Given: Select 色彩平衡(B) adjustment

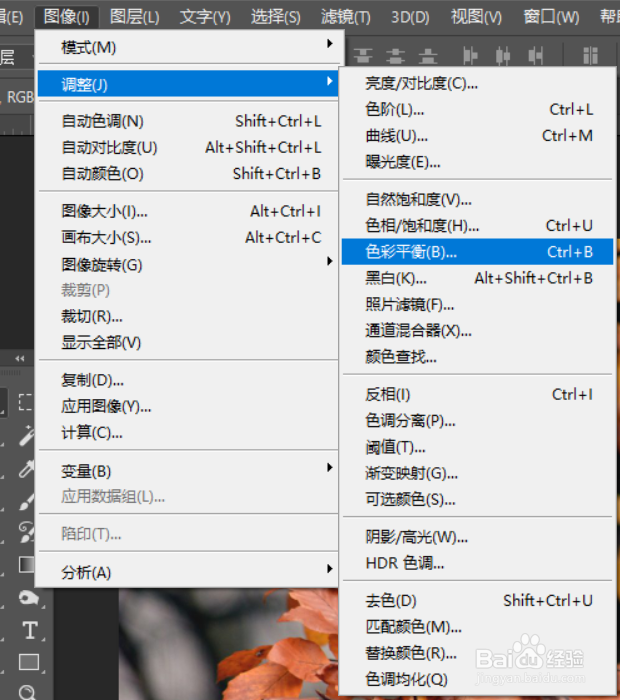Looking at the screenshot, I should pyautogui.click(x=478, y=252).
